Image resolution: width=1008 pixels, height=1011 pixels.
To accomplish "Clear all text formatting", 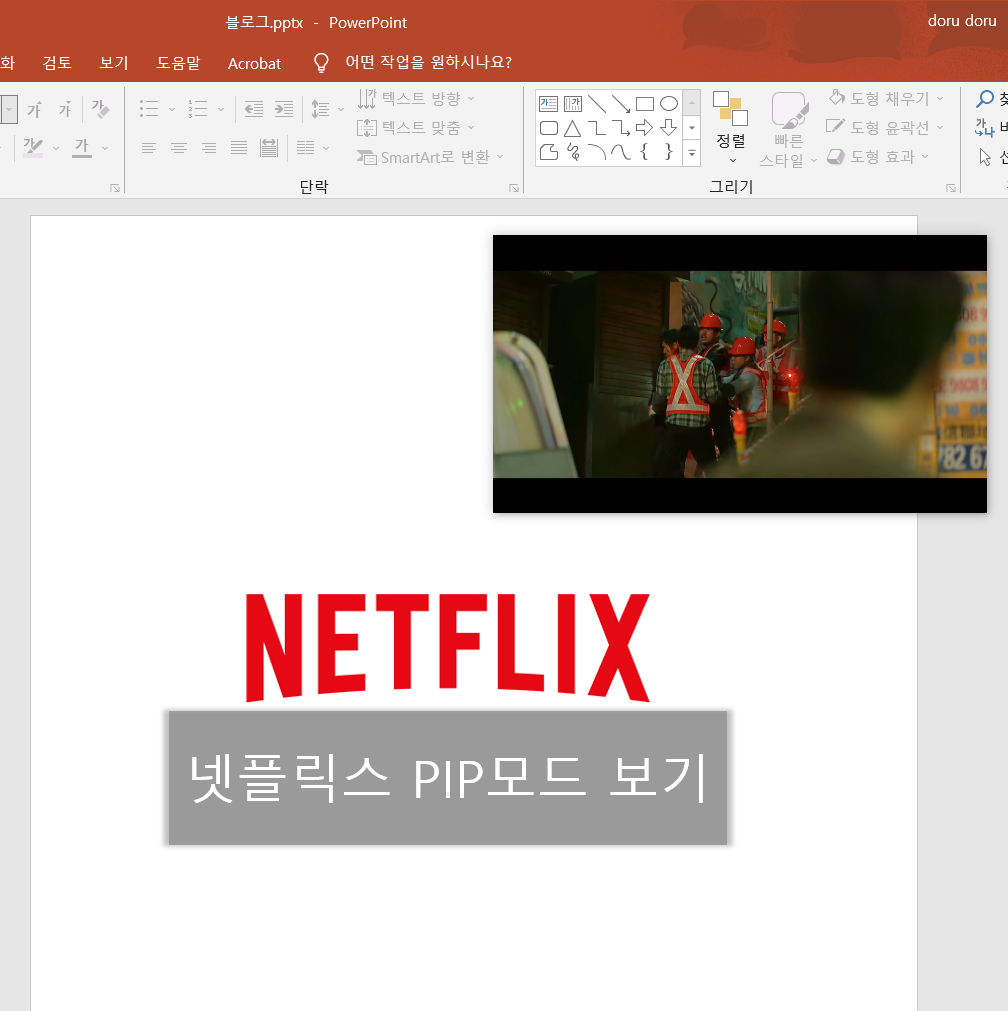I will click(x=100, y=109).
